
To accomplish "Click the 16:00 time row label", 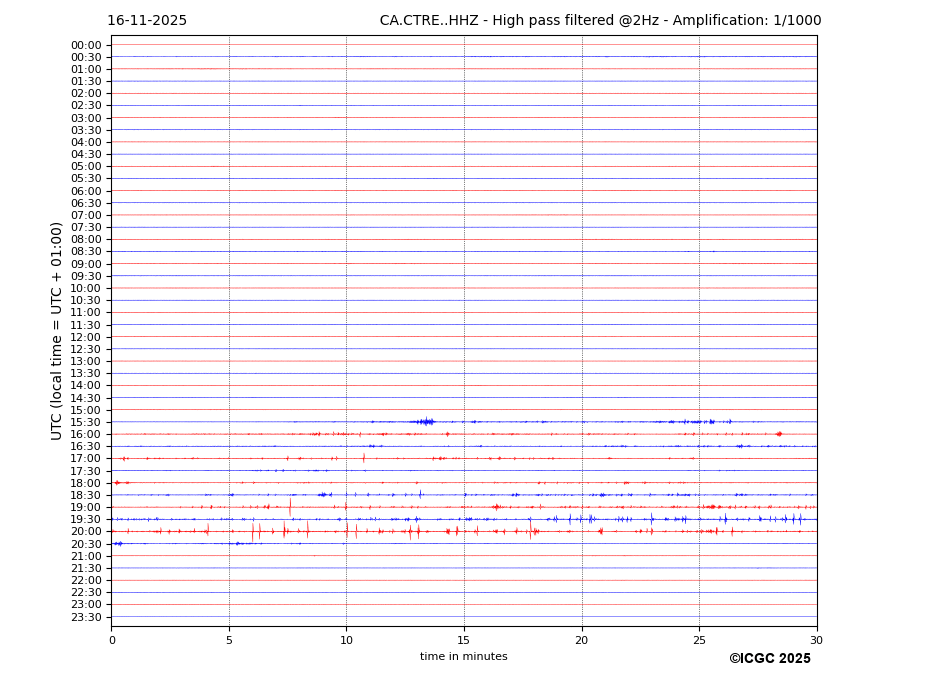I will click(x=86, y=434).
